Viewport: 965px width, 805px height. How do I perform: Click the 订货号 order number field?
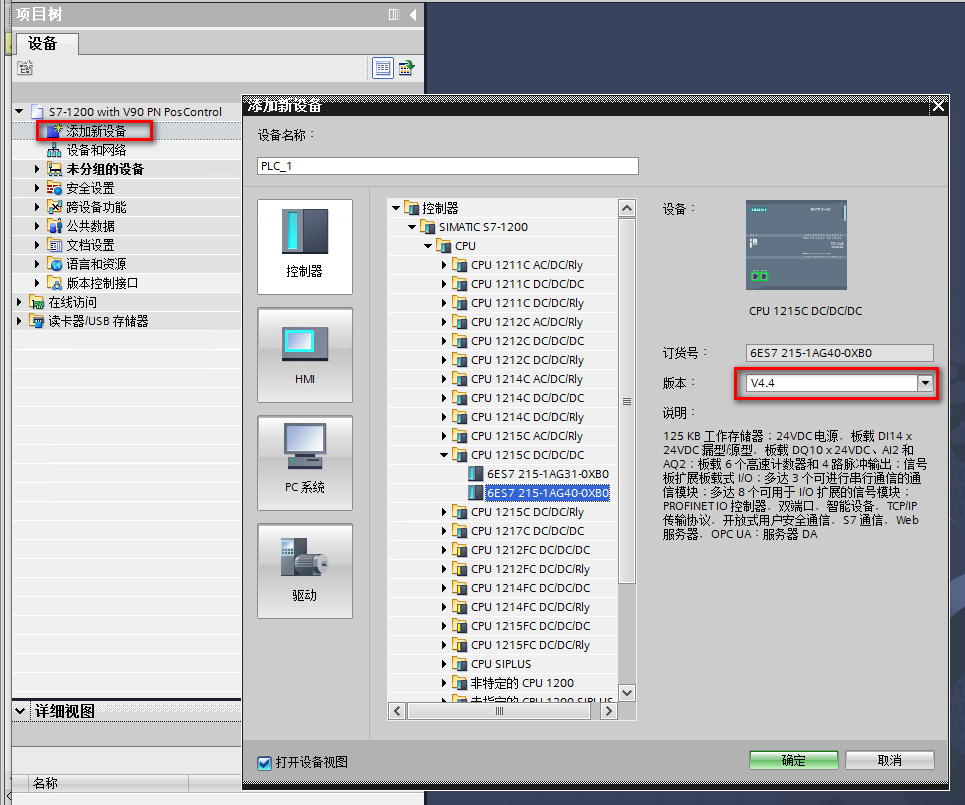(839, 353)
